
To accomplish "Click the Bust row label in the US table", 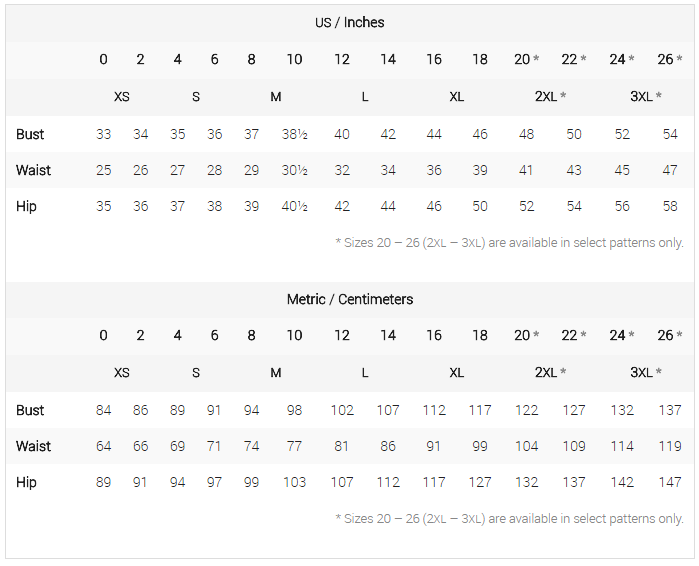I will coord(30,134).
